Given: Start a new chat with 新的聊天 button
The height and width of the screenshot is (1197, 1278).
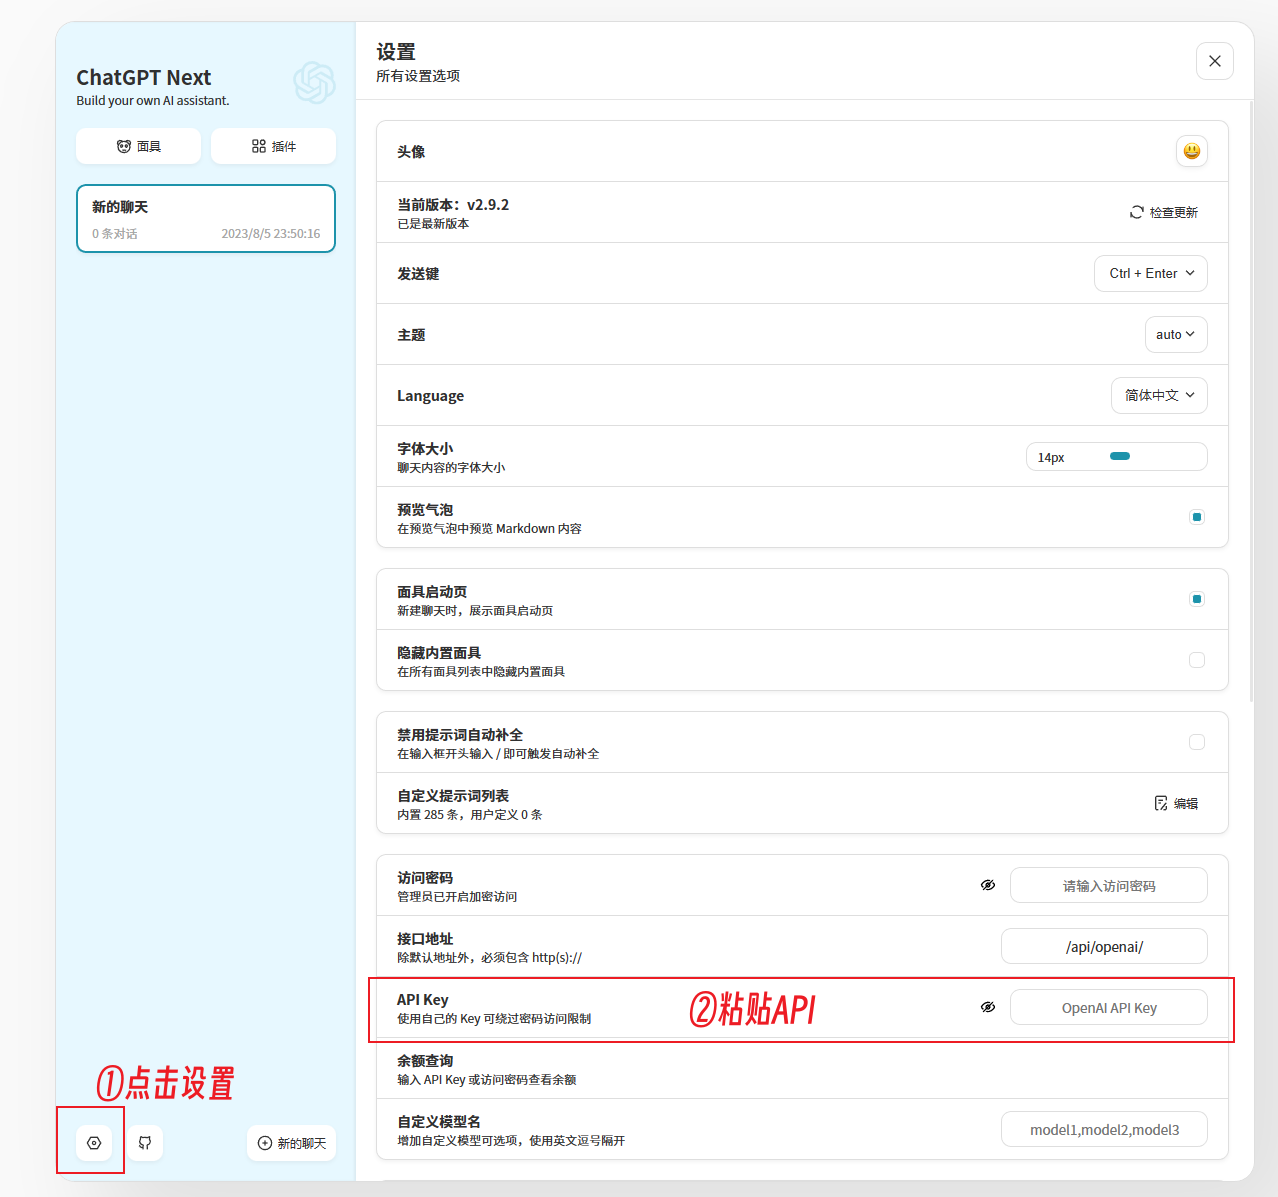Looking at the screenshot, I should pyautogui.click(x=292, y=1143).
